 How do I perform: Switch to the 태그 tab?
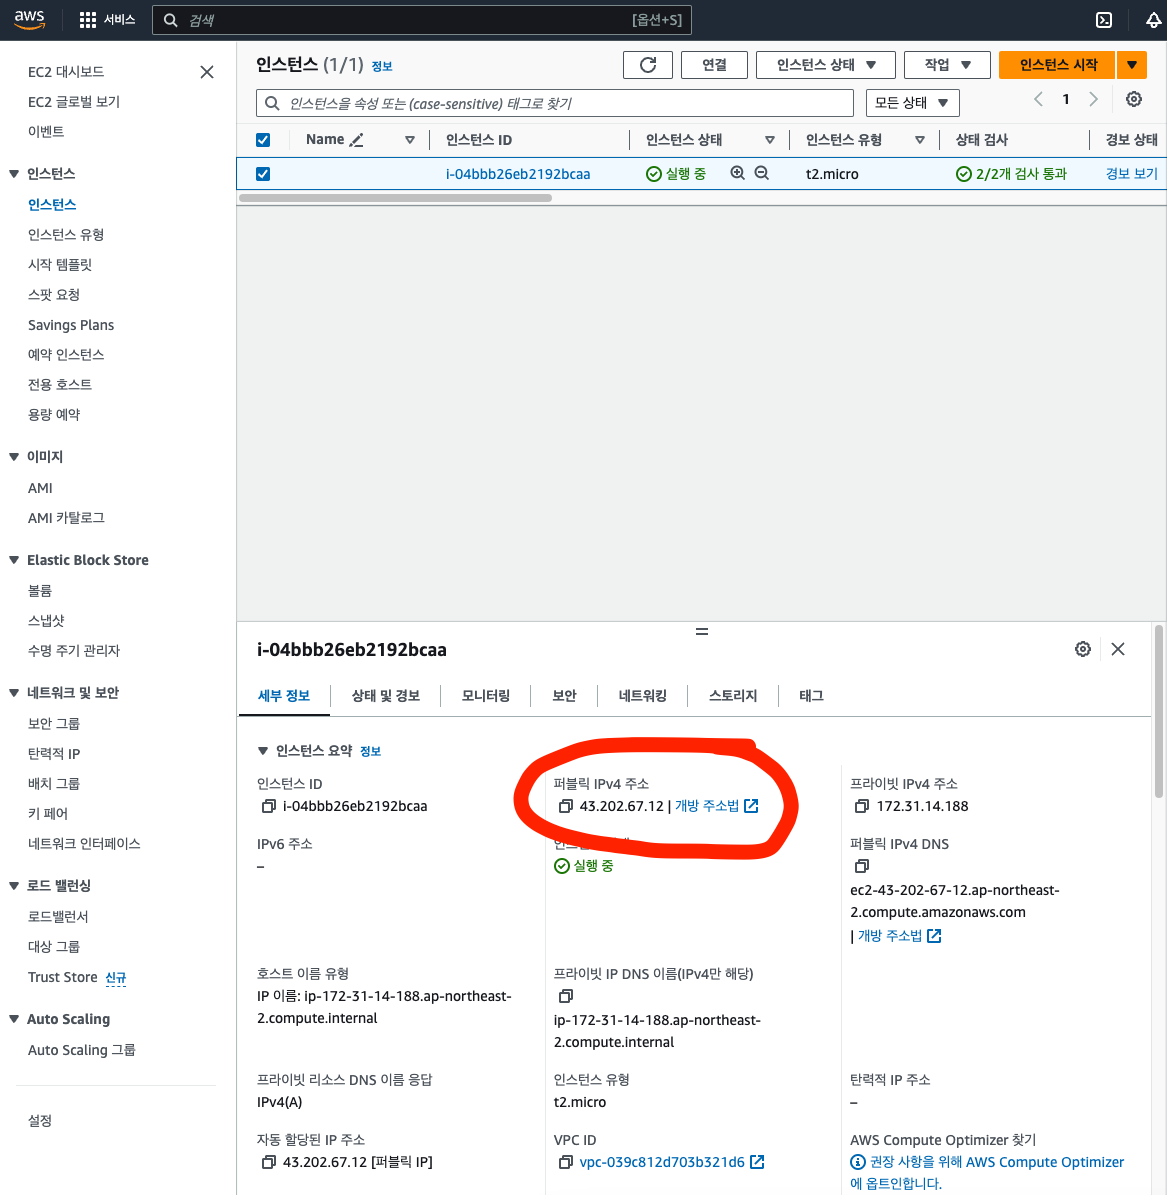point(811,696)
